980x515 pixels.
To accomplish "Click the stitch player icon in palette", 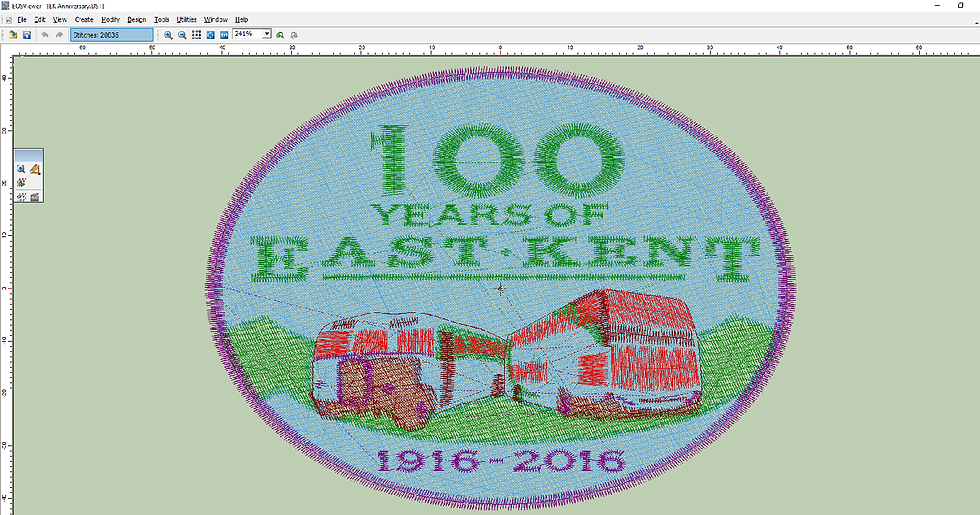I will click(x=21, y=182).
